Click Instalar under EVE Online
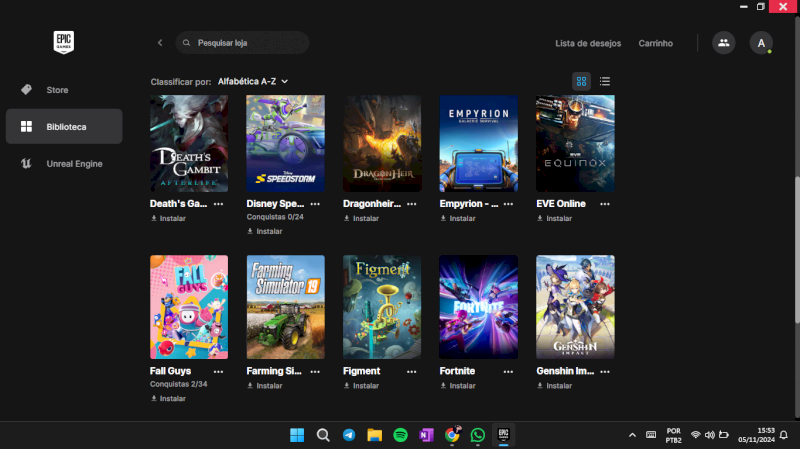Screen dimensions: 800x449 (x=559, y=218)
